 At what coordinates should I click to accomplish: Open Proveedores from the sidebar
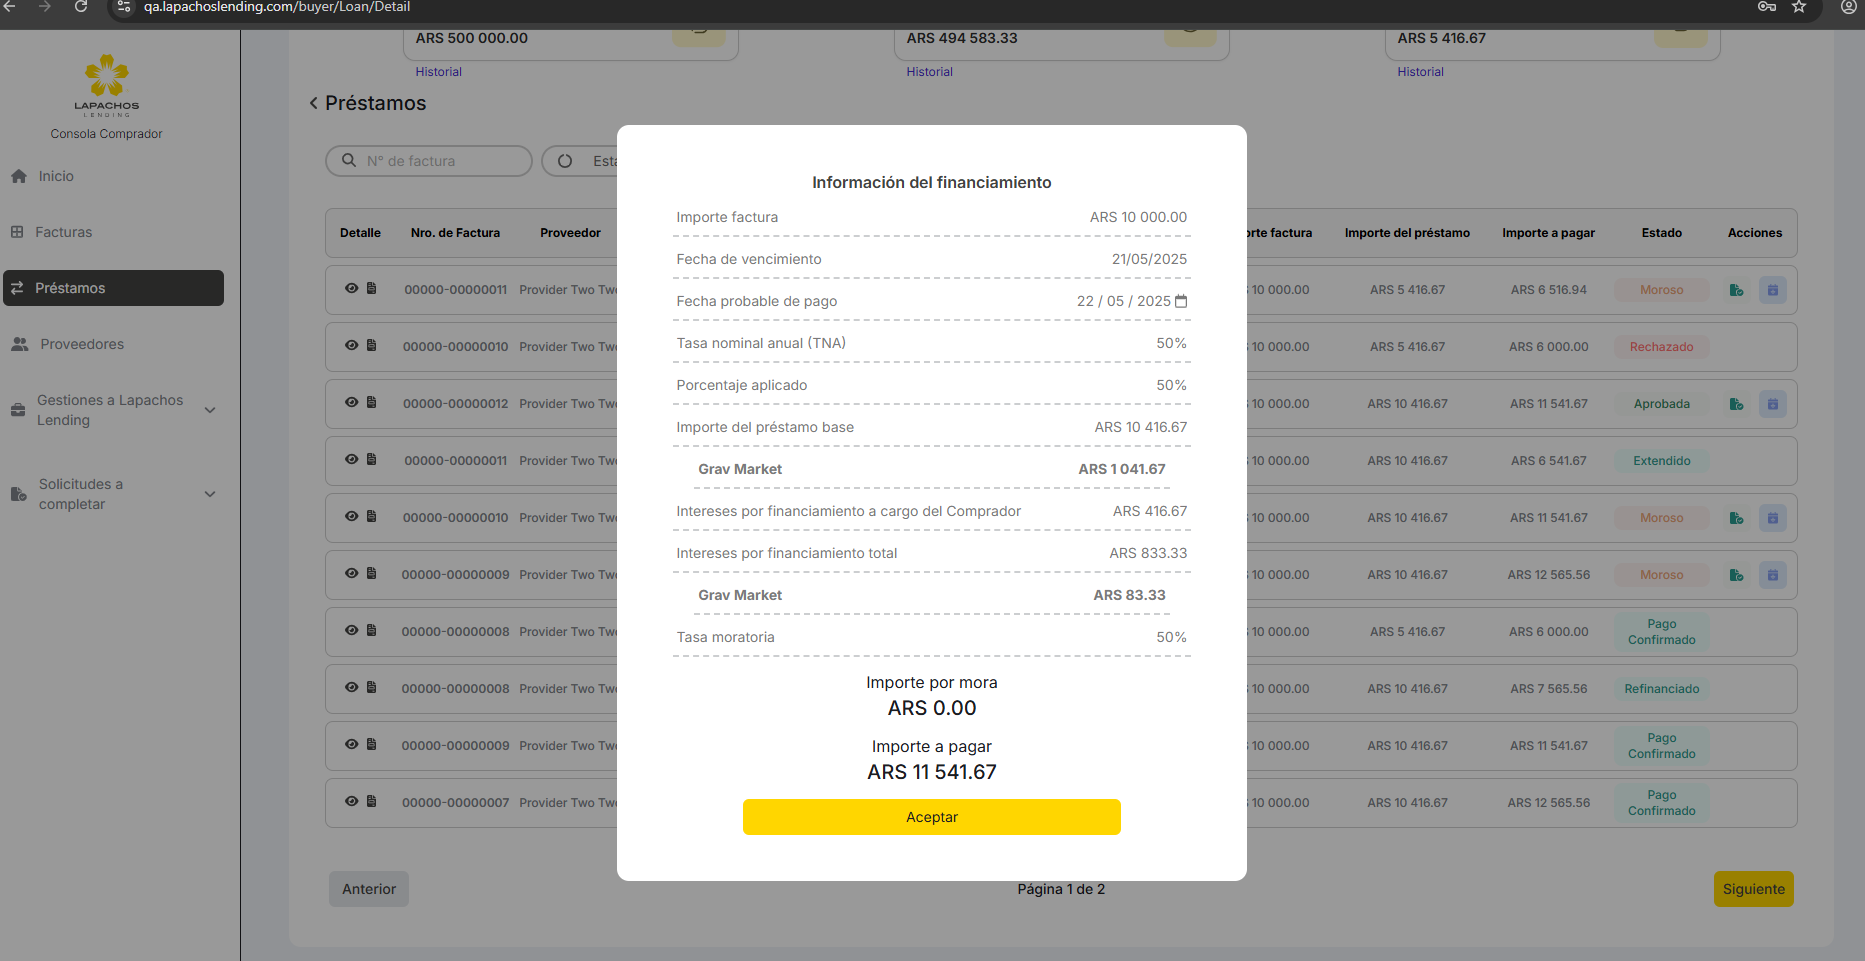(x=82, y=344)
